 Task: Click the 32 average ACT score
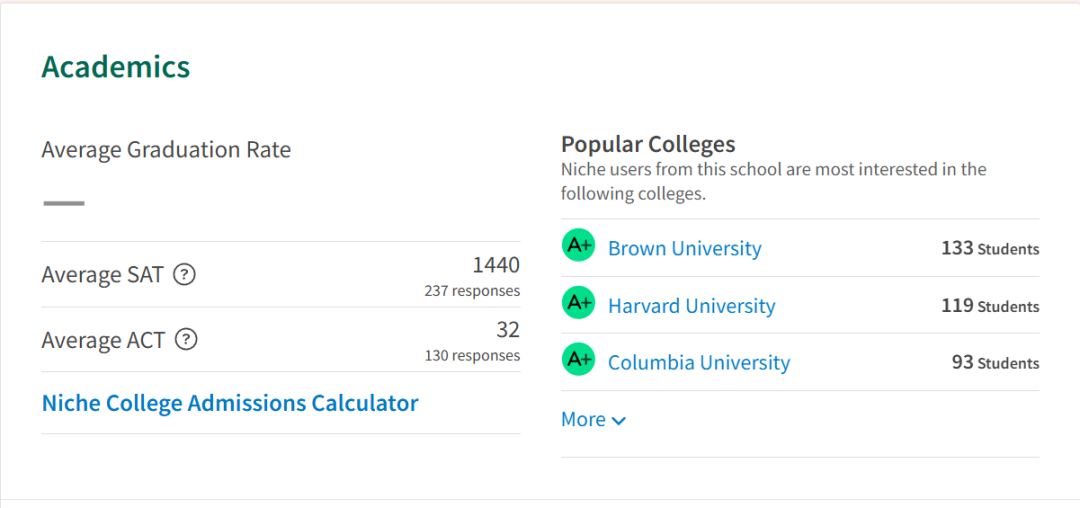(x=508, y=330)
